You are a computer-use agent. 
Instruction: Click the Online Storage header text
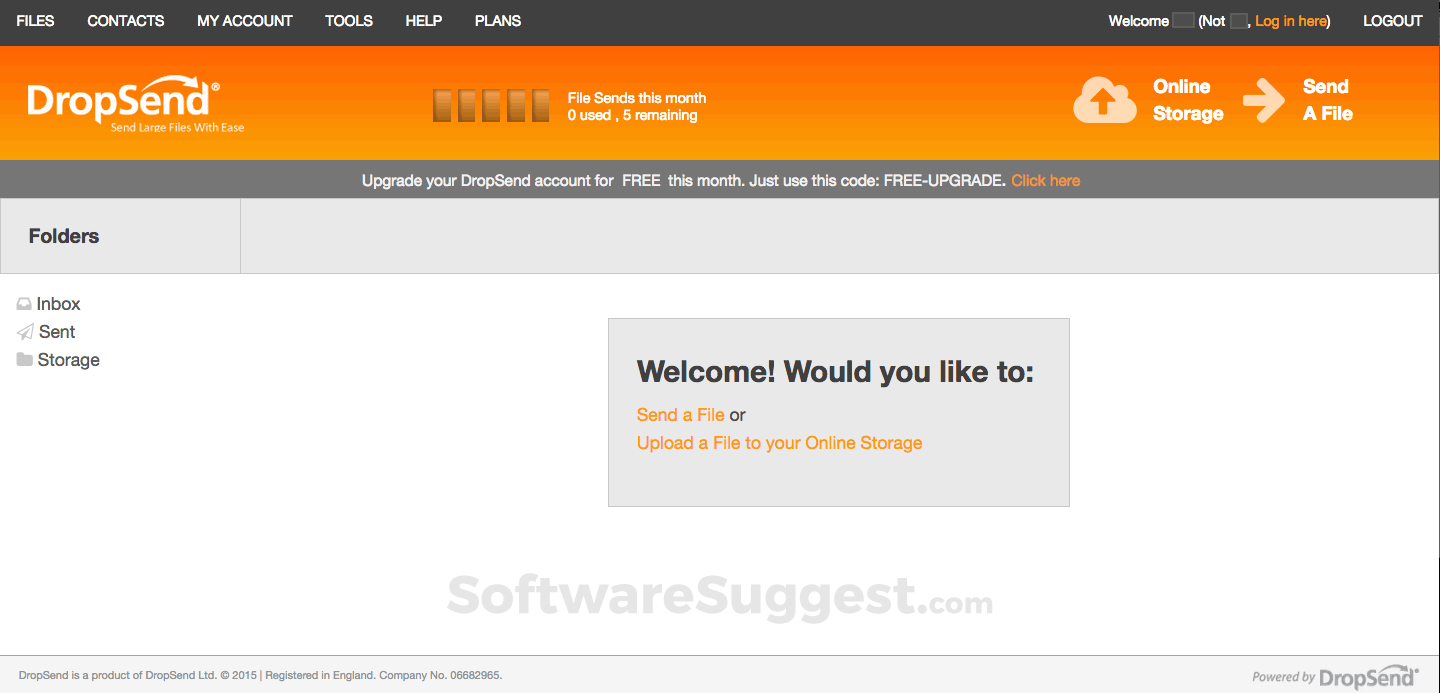(1188, 100)
